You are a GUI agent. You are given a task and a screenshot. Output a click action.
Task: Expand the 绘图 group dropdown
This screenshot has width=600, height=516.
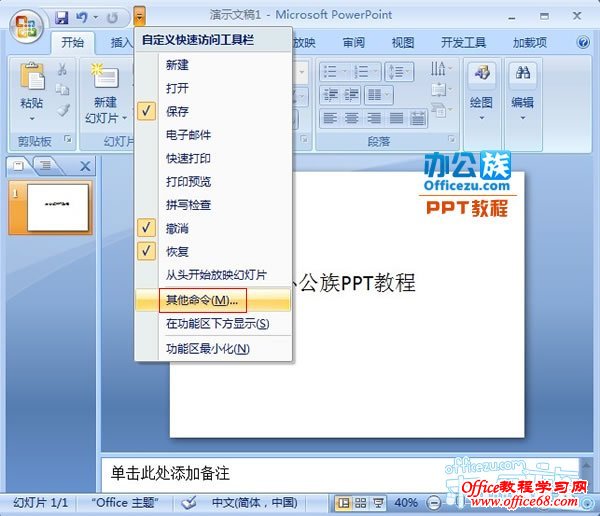click(x=481, y=118)
